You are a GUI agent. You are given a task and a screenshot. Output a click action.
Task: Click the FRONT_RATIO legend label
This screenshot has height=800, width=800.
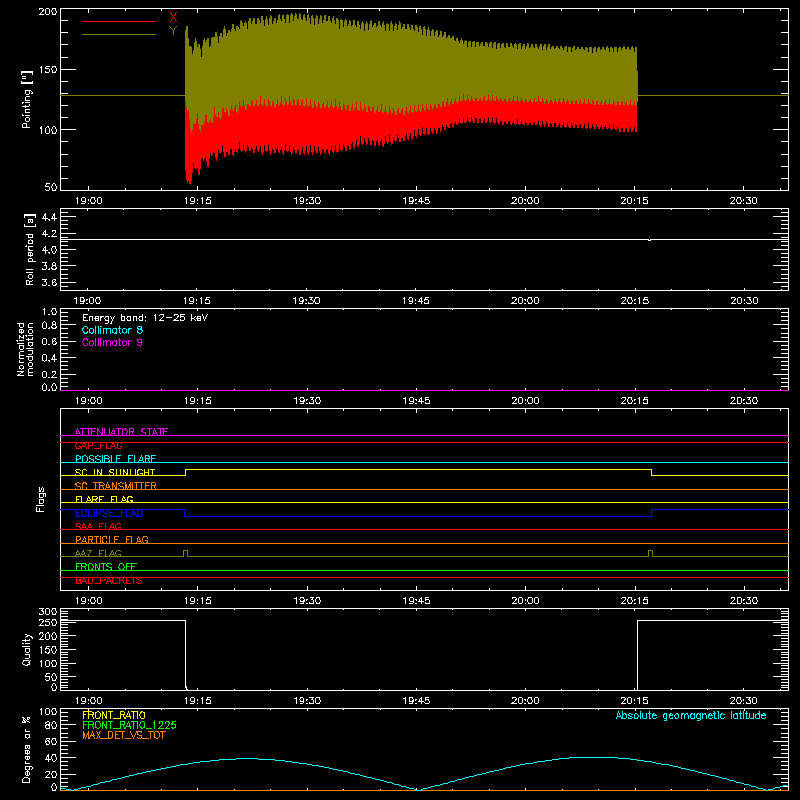[114, 715]
